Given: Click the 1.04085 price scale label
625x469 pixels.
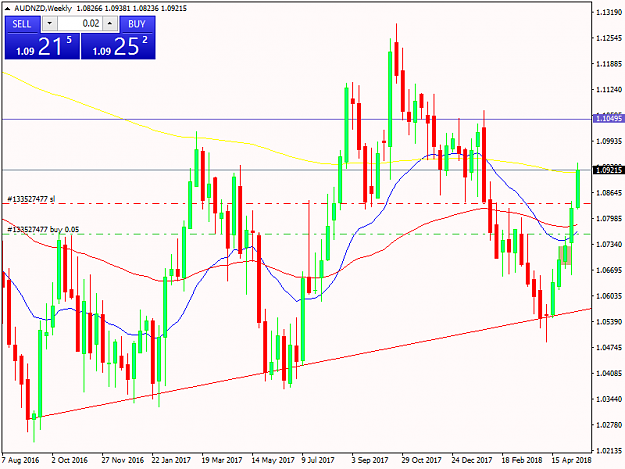Looking at the screenshot, I should [609, 373].
